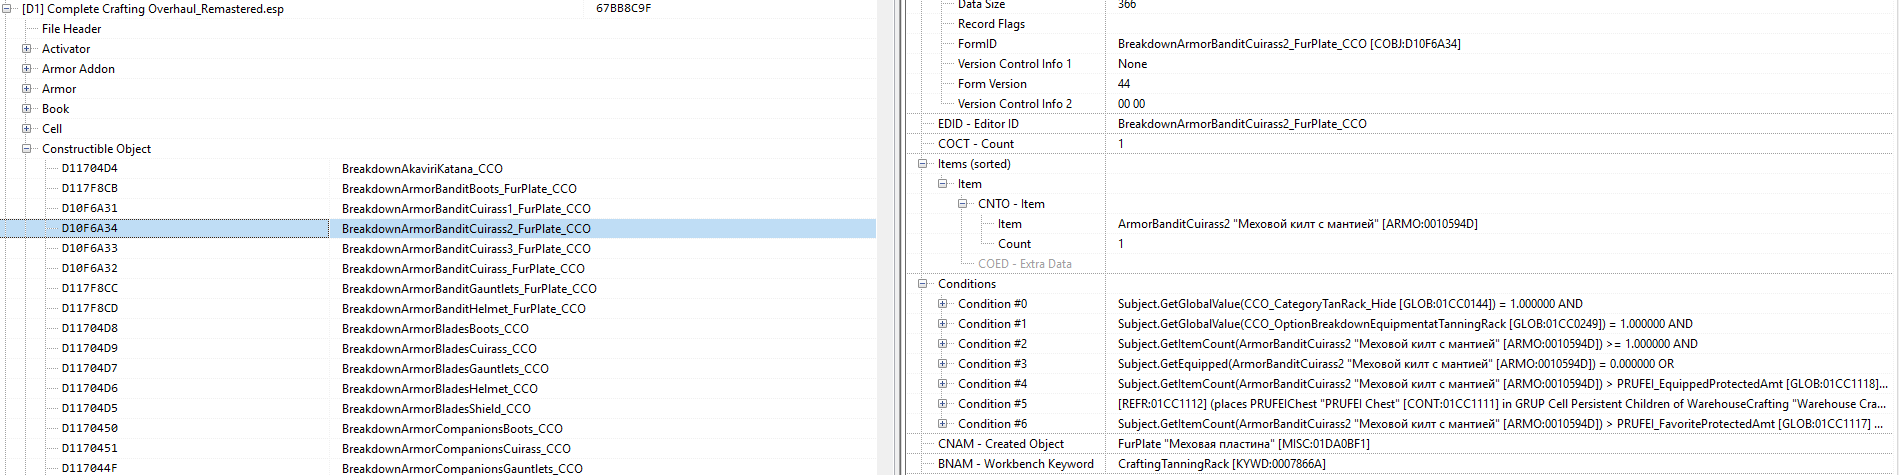
Task: Expand the Armor group
Action: (27, 88)
